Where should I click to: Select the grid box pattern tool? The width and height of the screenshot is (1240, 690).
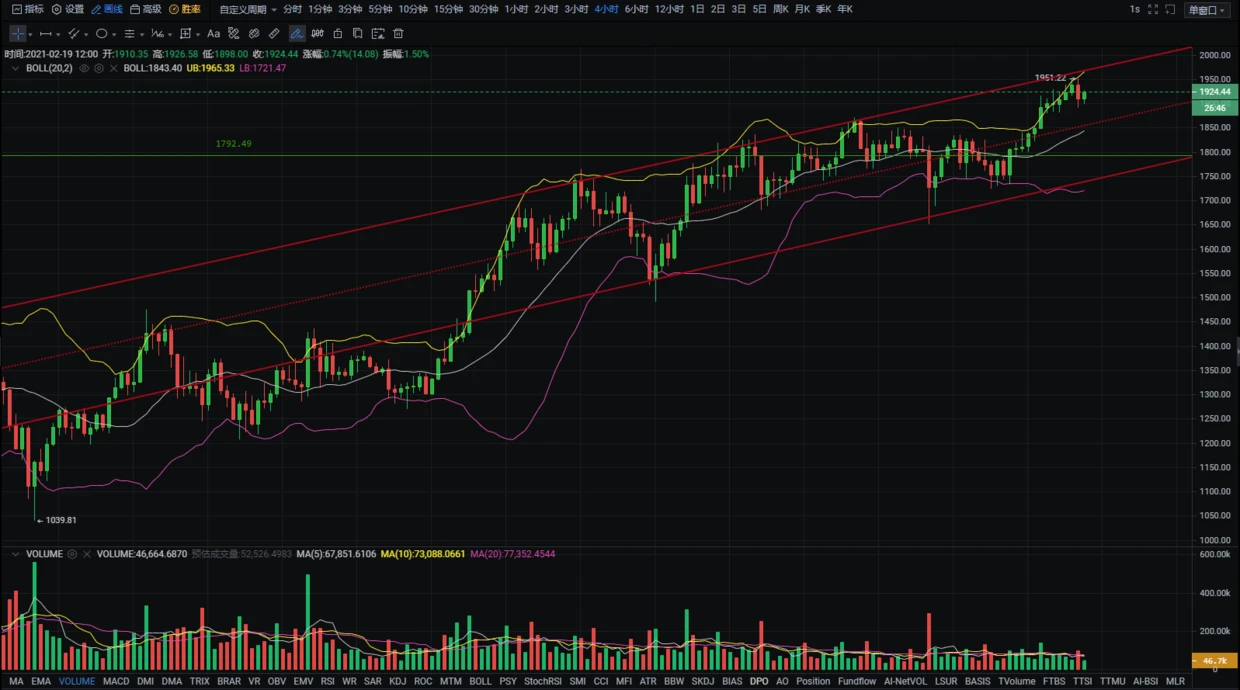185,34
